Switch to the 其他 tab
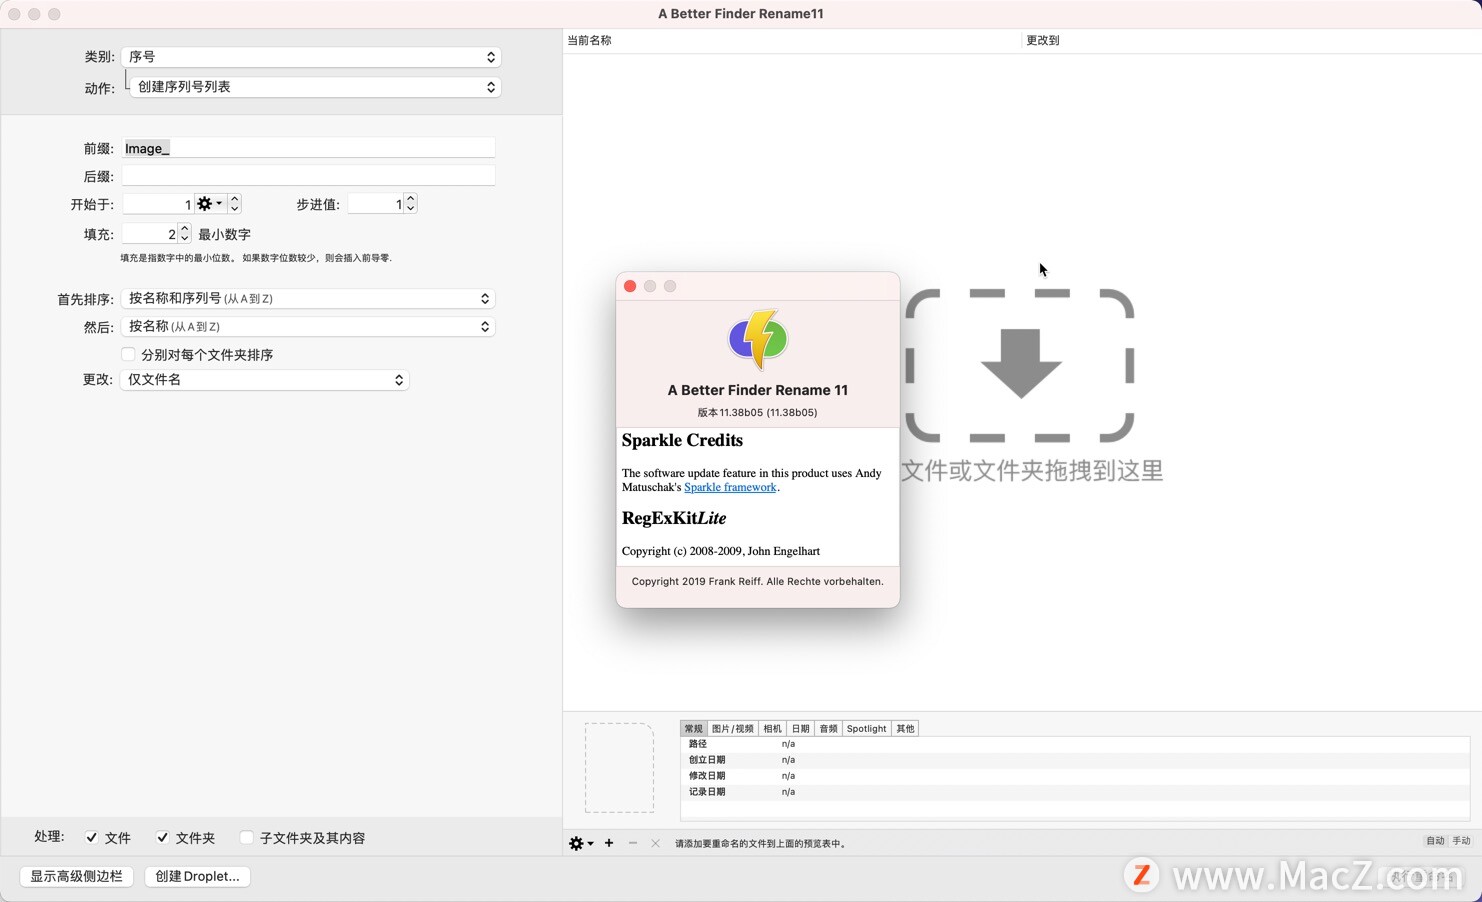1482x902 pixels. 905,729
